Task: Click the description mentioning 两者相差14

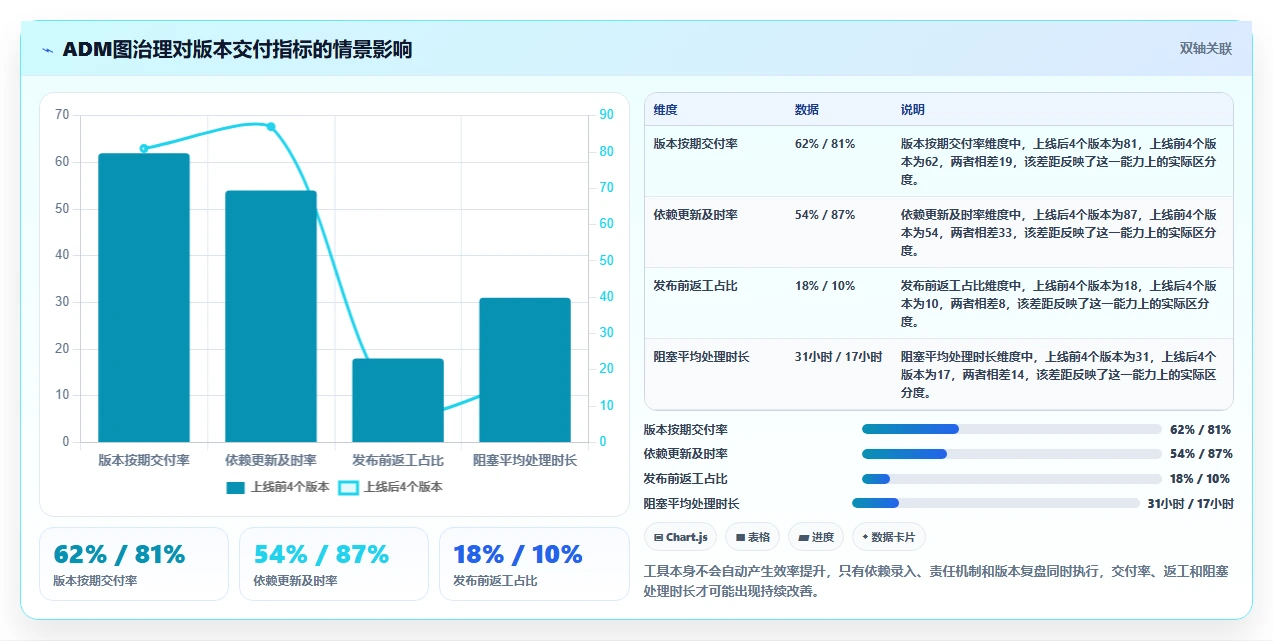Action: 1060,375
